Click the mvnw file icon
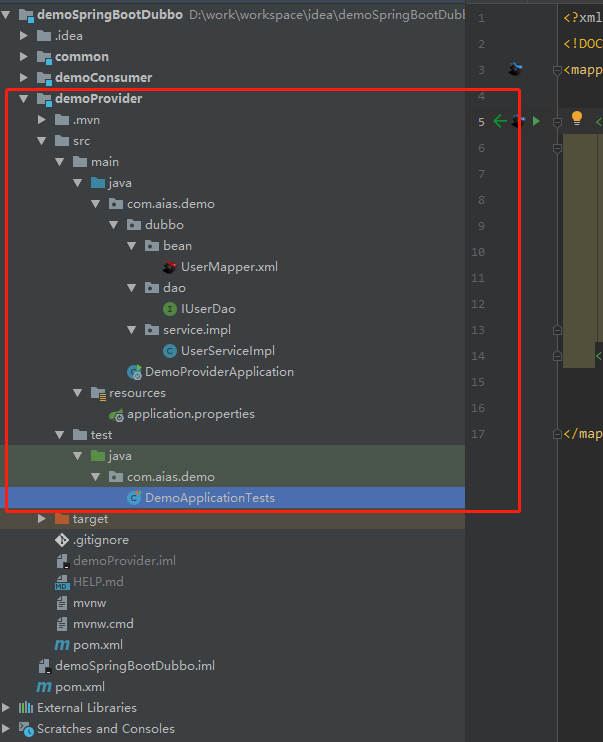Viewport: 603px width, 742px height. pos(62,603)
